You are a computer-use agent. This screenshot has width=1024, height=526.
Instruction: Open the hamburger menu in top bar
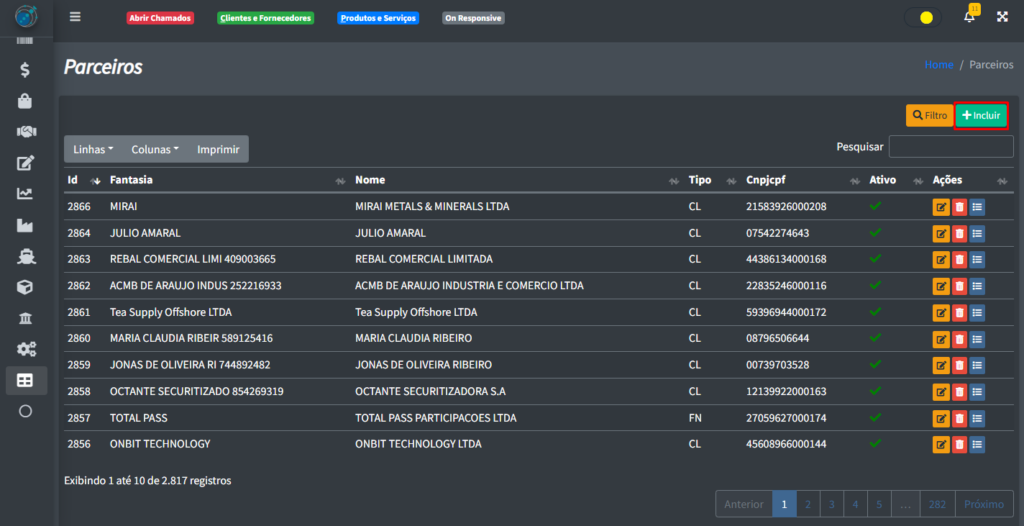76,17
